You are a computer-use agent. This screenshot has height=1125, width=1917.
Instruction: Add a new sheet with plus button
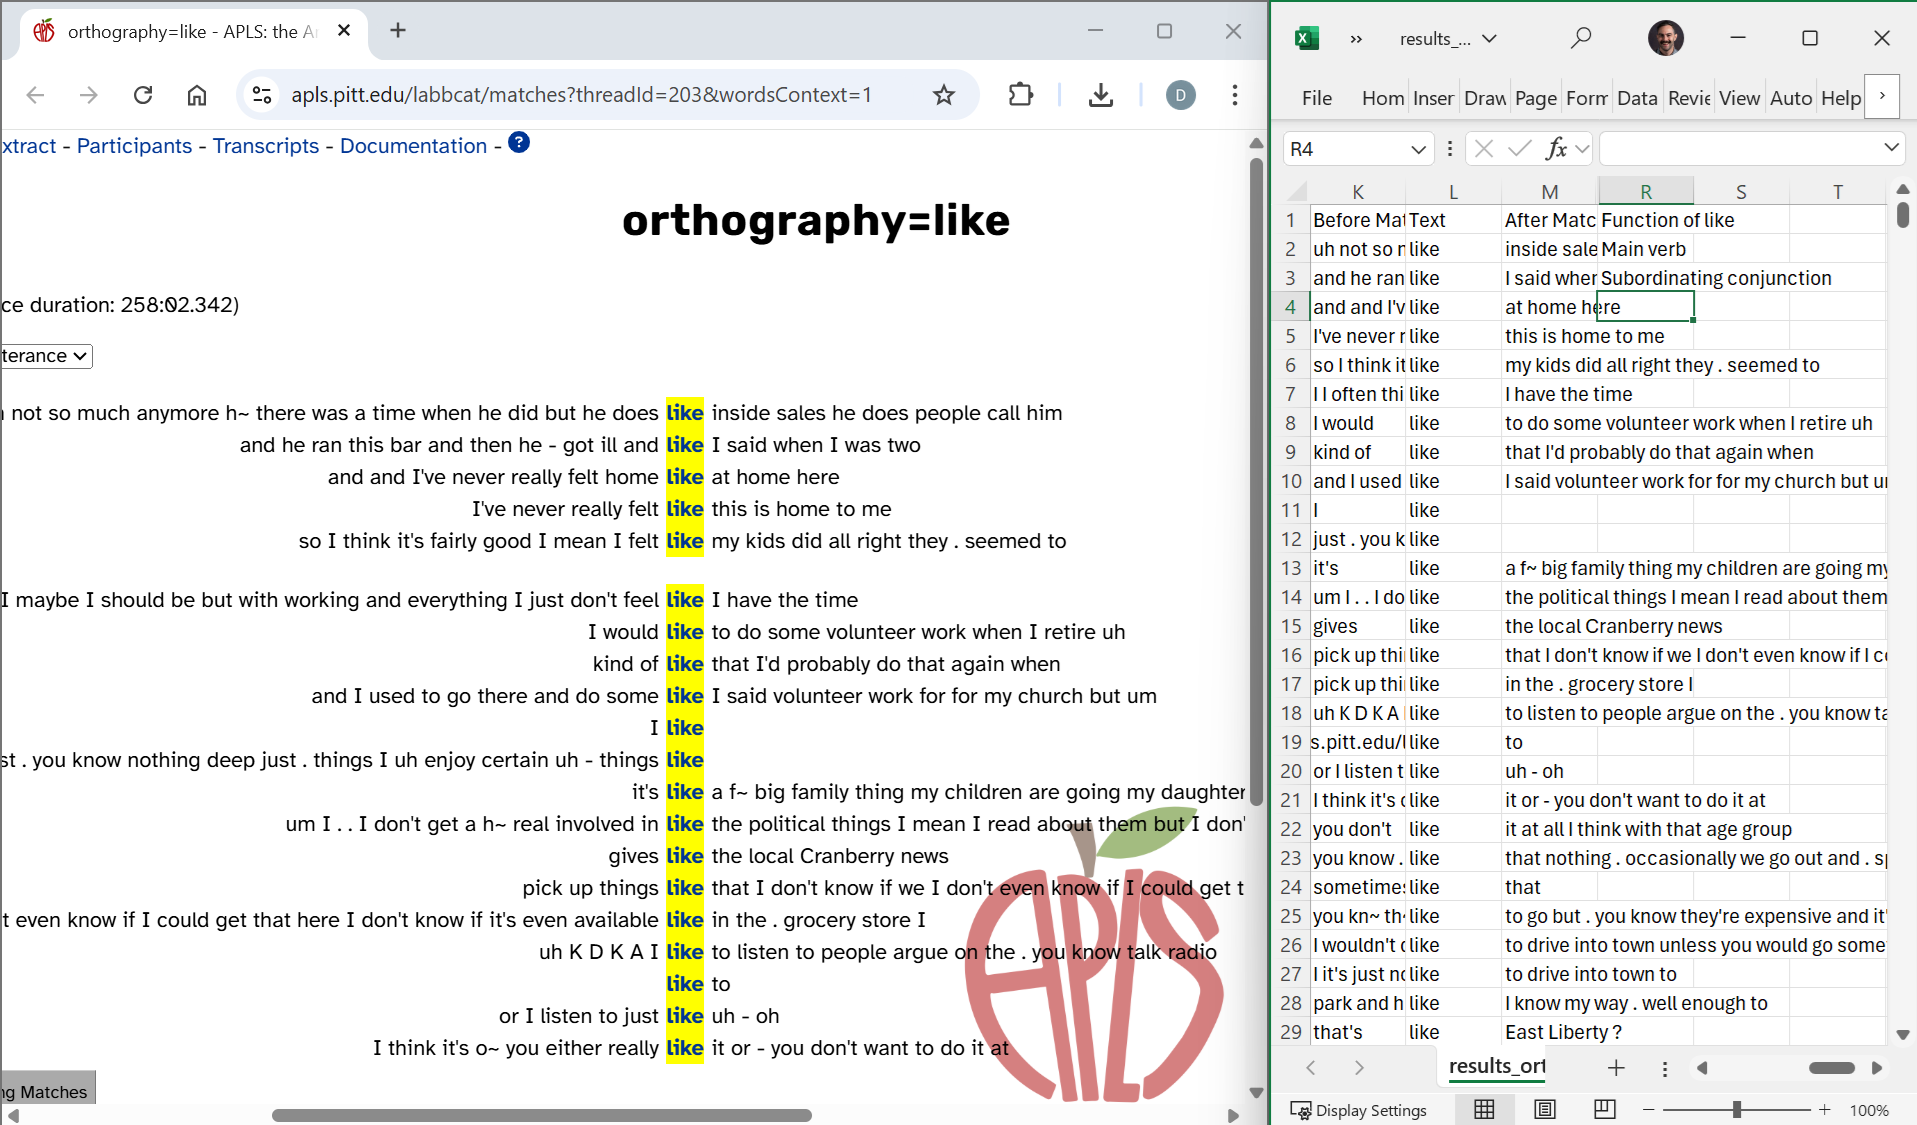[x=1616, y=1068]
